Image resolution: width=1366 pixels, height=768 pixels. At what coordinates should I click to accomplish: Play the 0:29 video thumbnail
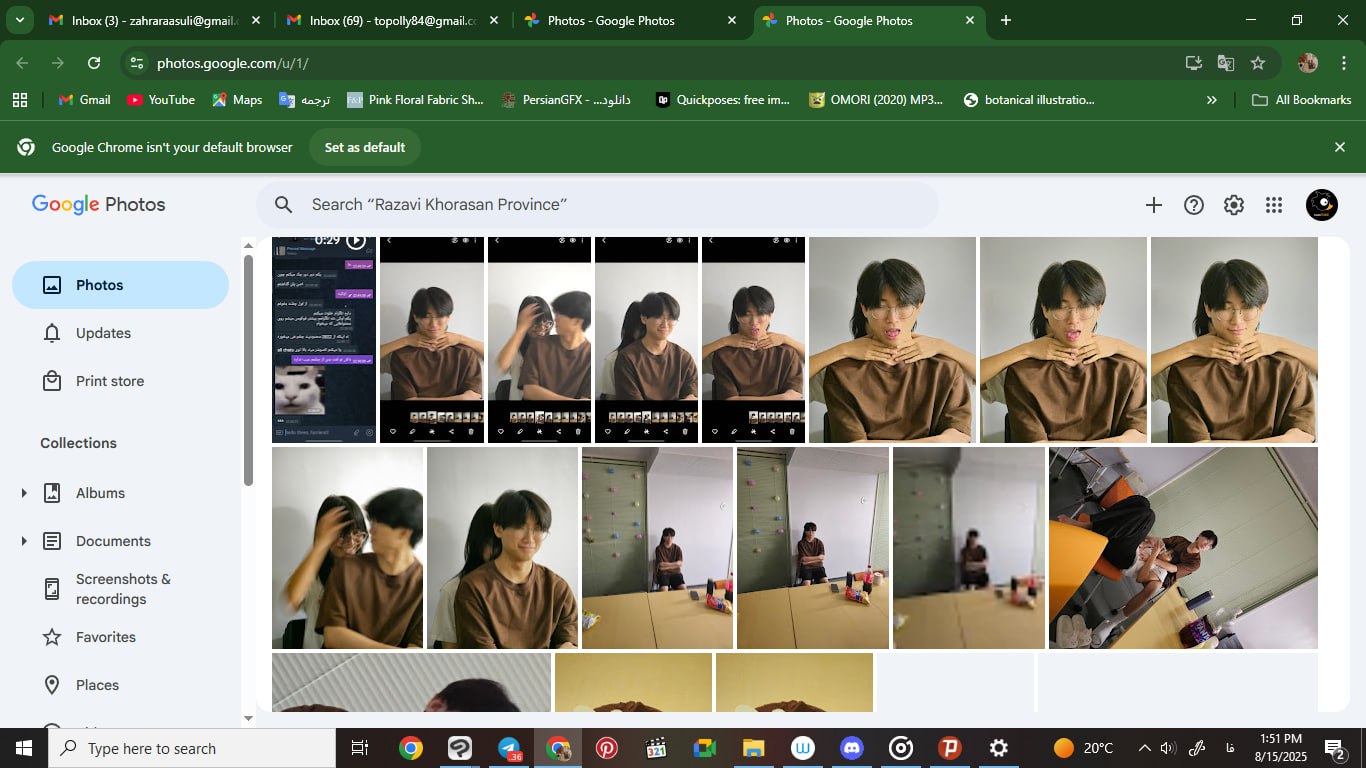(324, 340)
